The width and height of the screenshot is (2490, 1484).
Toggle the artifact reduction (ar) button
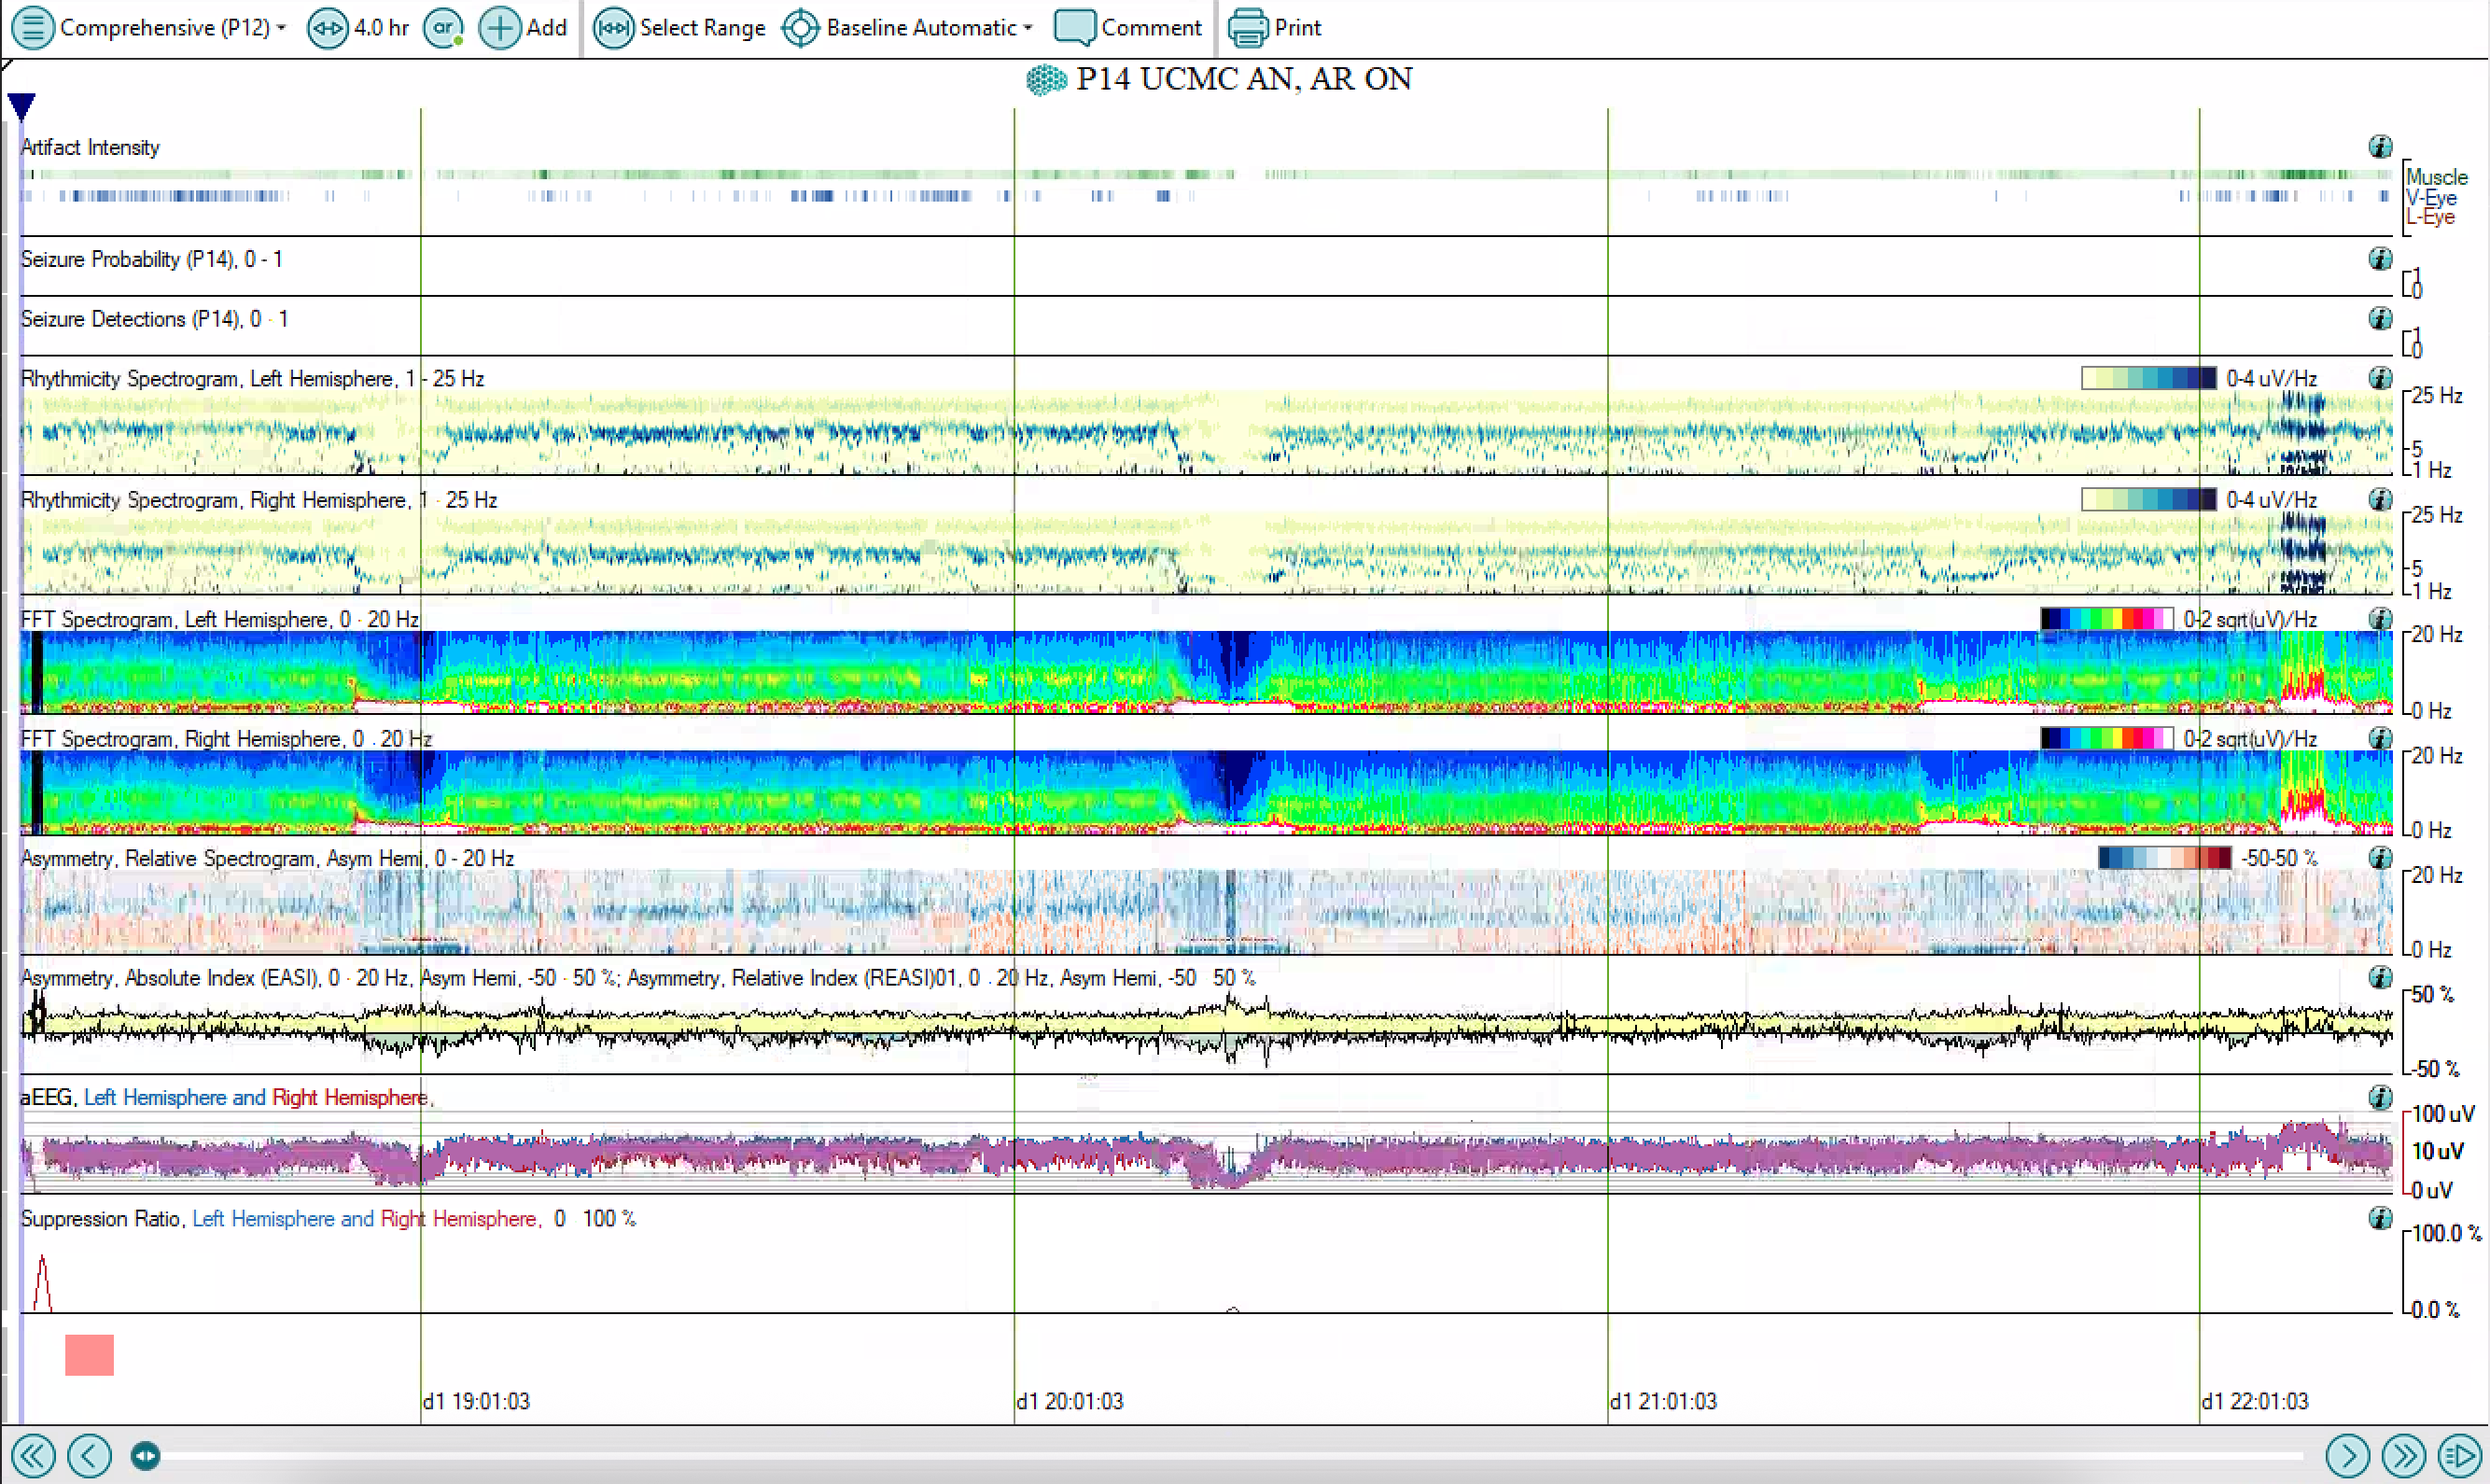(442, 28)
